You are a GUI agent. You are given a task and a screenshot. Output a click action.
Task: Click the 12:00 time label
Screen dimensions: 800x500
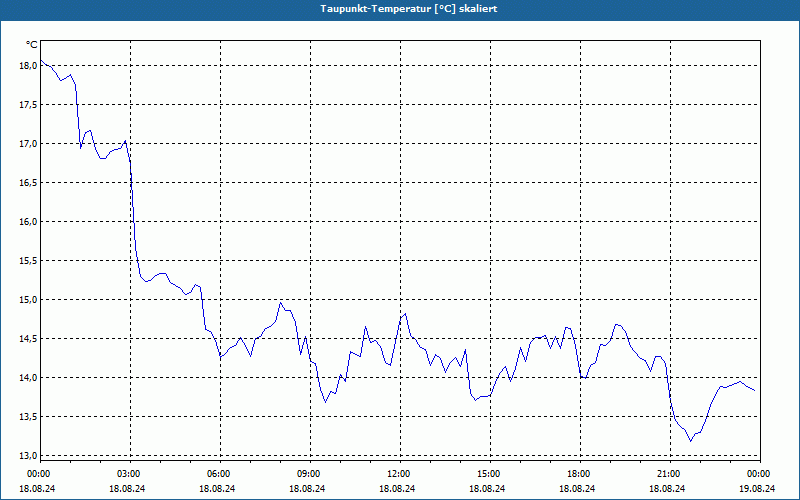coord(400,474)
